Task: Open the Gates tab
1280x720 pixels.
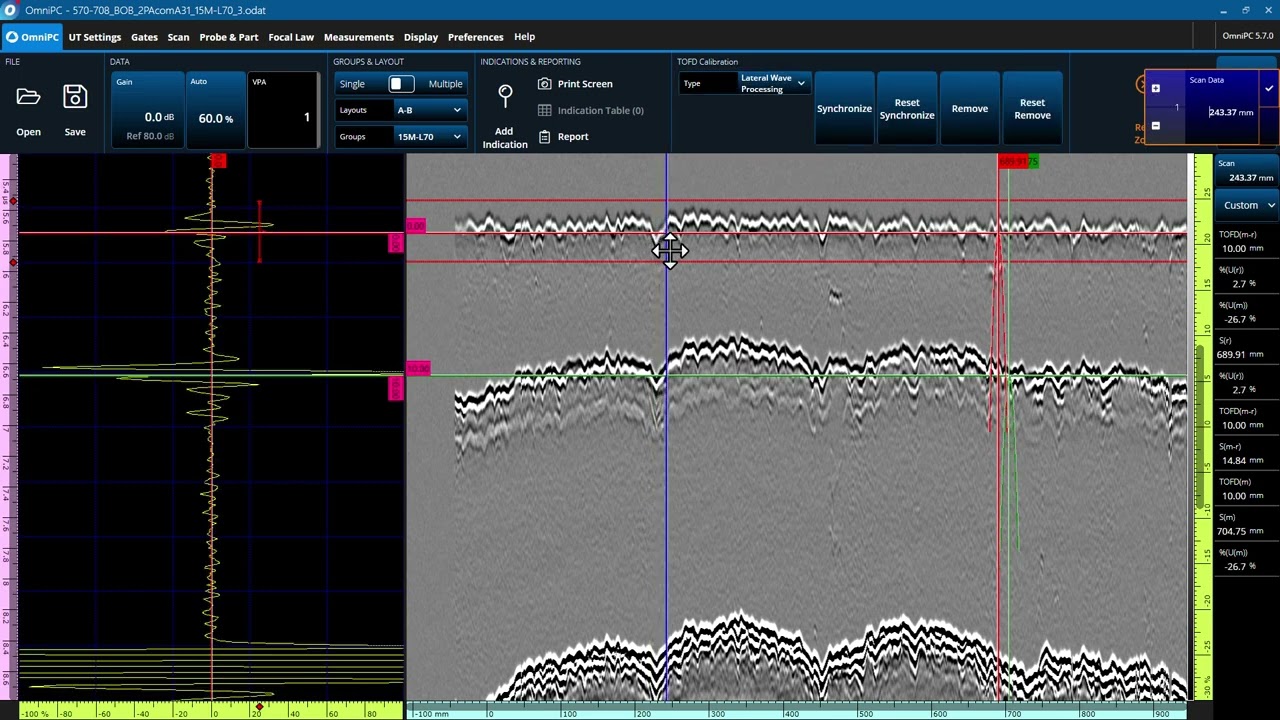Action: 144,37
